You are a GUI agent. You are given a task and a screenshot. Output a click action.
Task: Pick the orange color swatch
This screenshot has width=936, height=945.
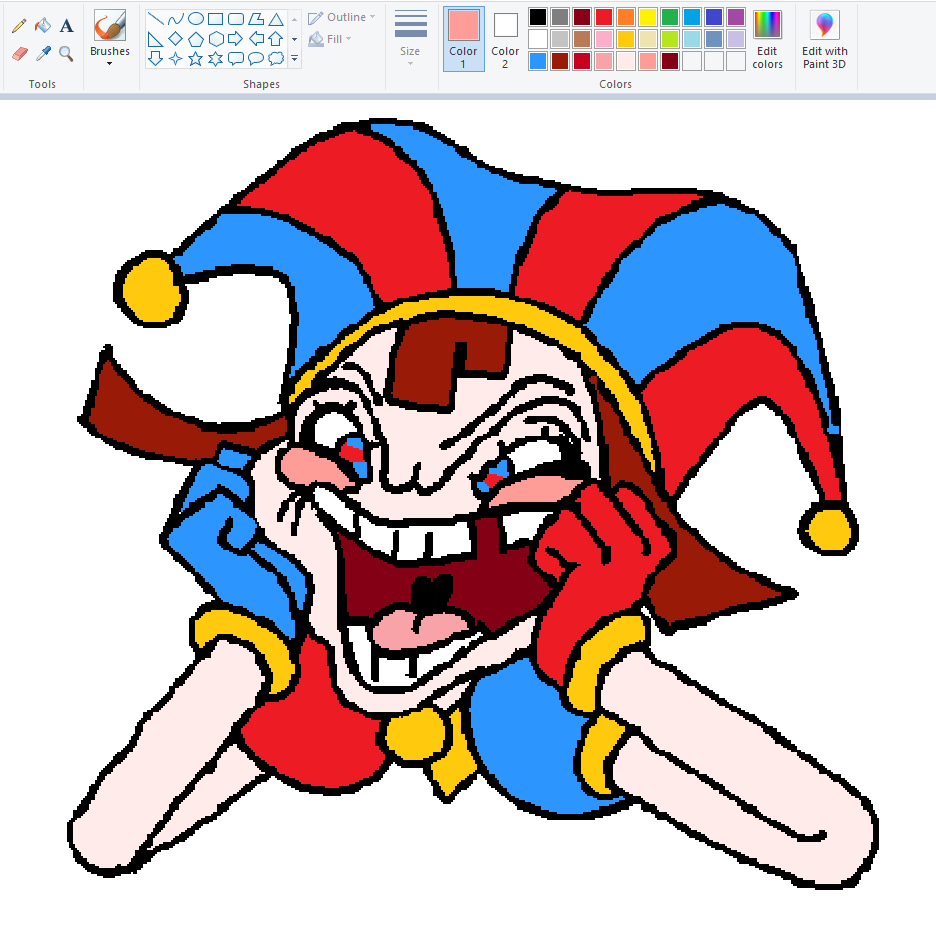coord(626,17)
